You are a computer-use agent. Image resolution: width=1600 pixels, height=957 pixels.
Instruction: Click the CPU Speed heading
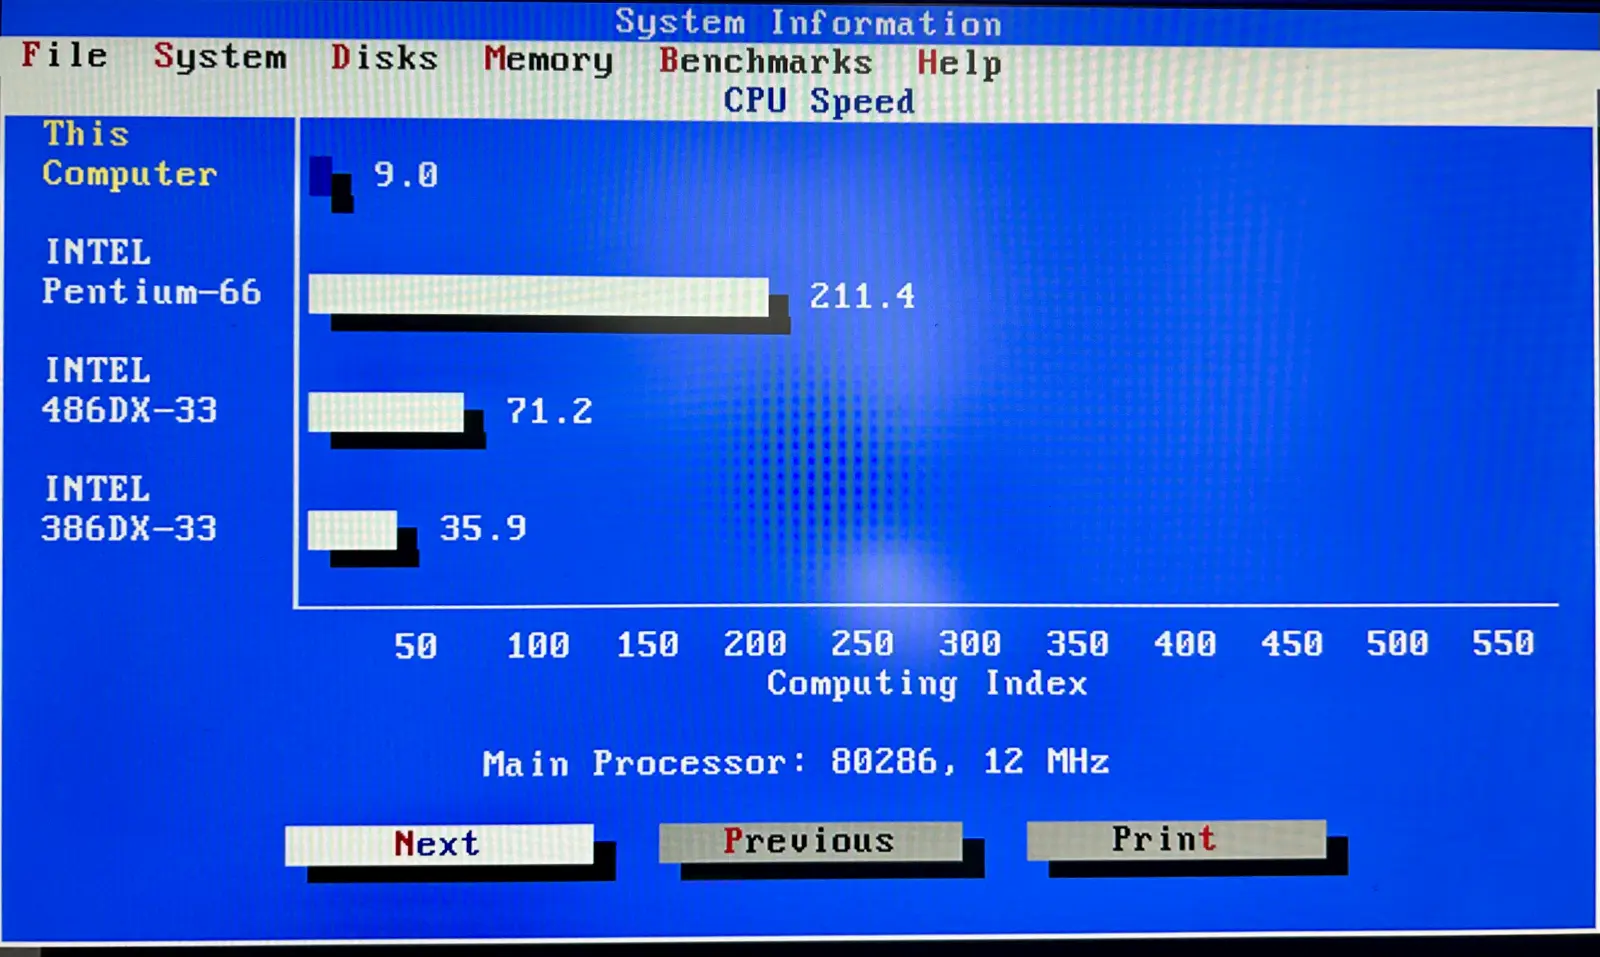coord(819,101)
